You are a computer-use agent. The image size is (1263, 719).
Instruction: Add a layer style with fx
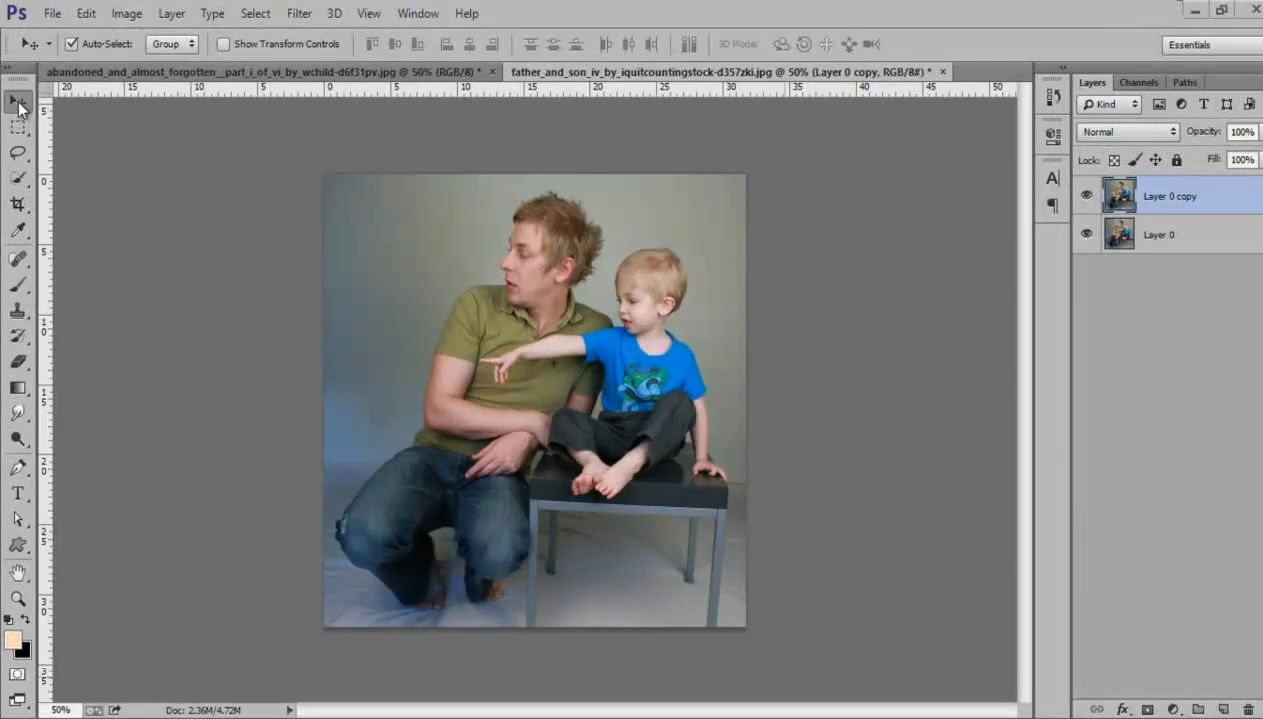click(x=1122, y=709)
